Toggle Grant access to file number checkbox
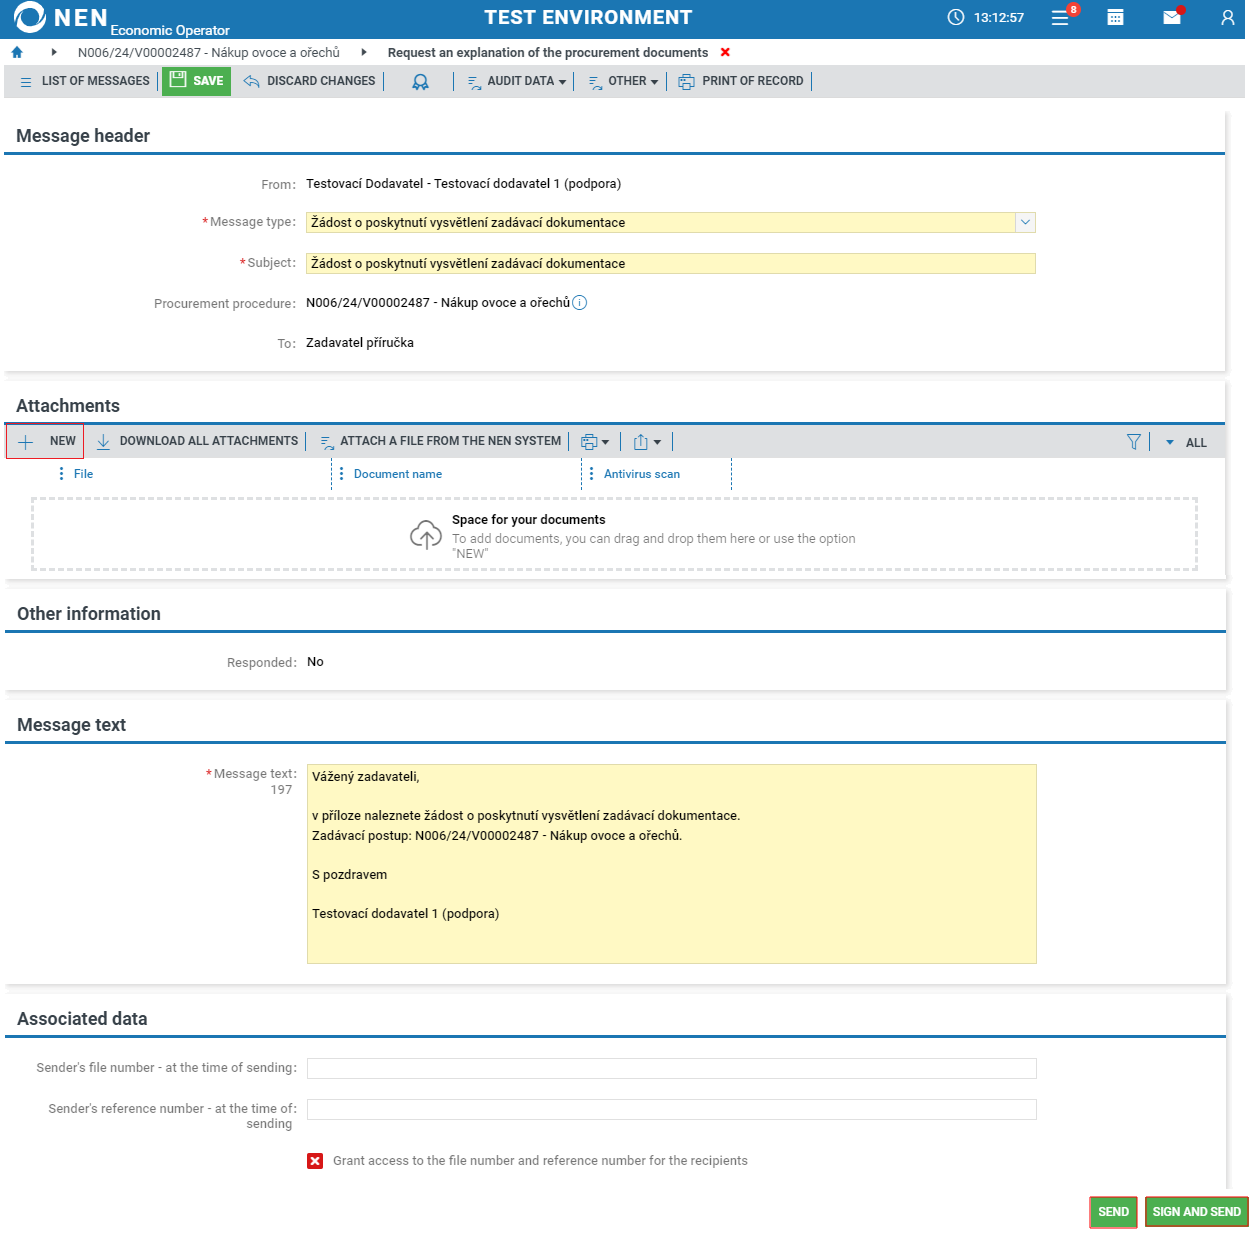1256x1235 pixels. 315,1161
